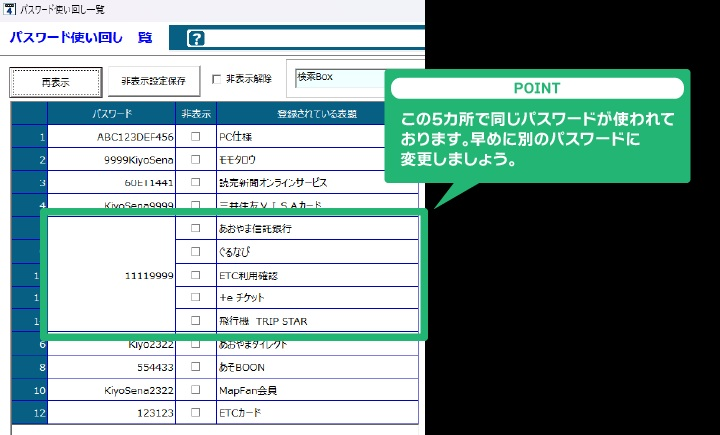Check hide box for ETCカード row
720x435 pixels.
(x=196, y=412)
